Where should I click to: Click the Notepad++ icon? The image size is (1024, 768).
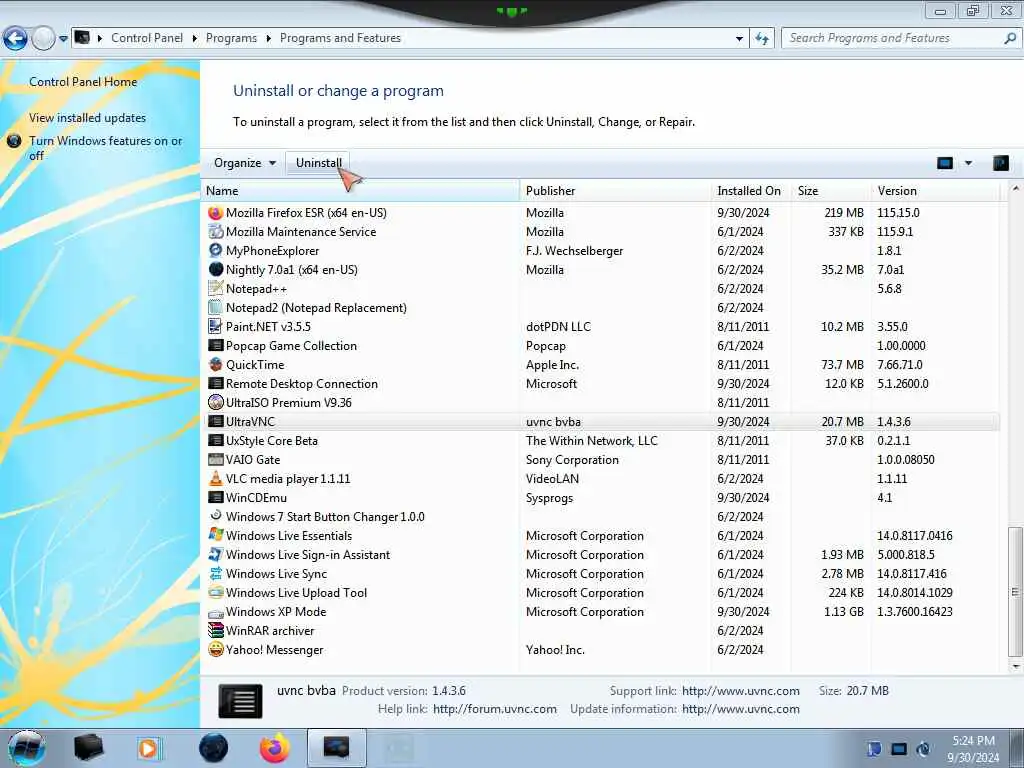point(216,289)
